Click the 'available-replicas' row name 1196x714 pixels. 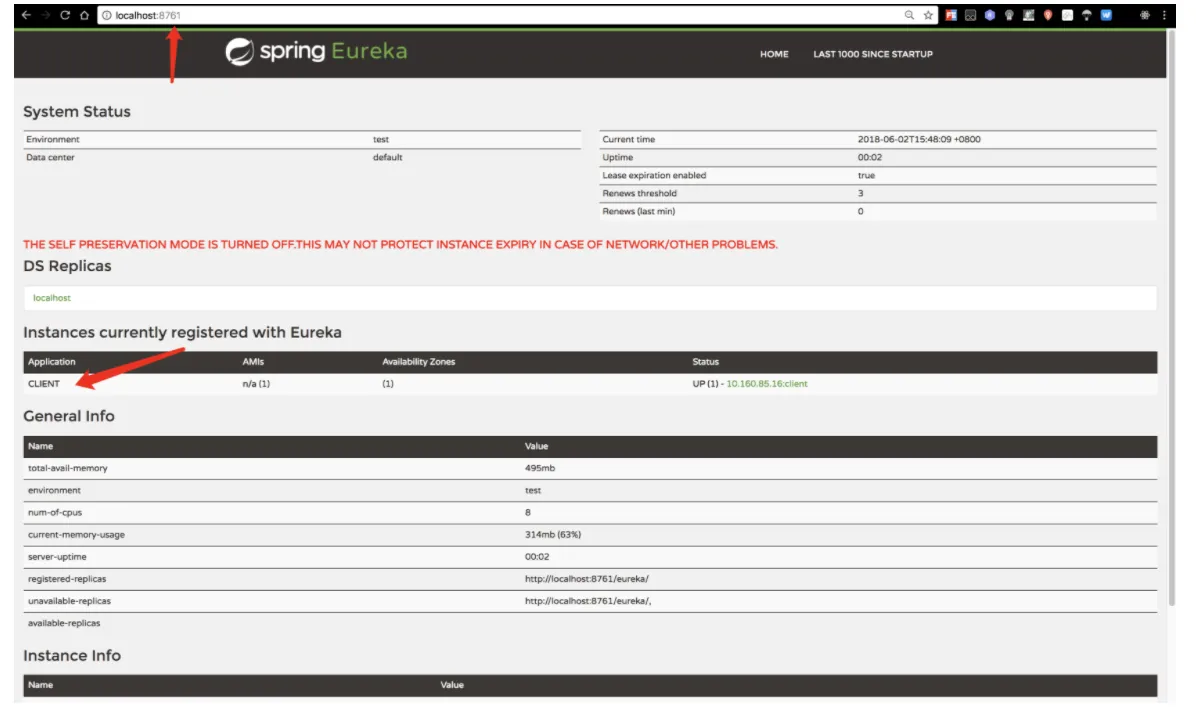coord(64,623)
